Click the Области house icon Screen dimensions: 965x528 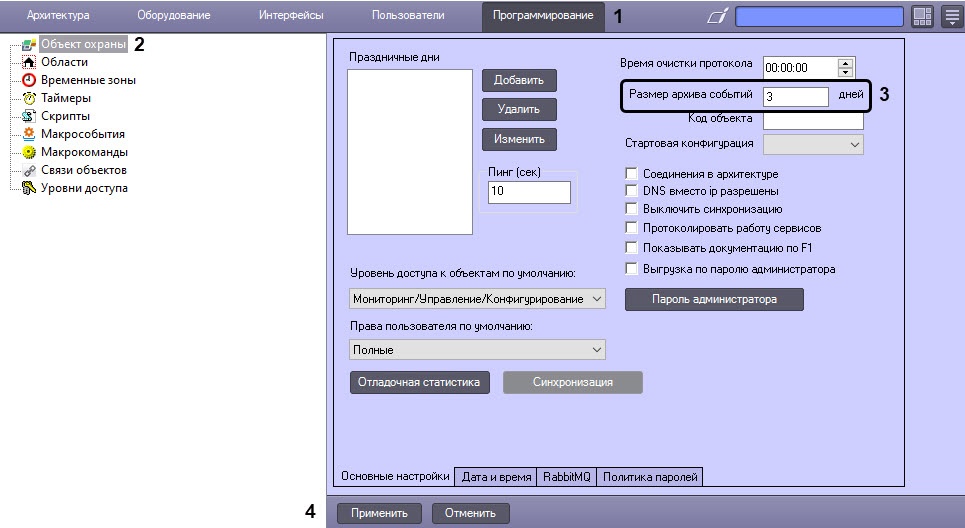click(29, 62)
